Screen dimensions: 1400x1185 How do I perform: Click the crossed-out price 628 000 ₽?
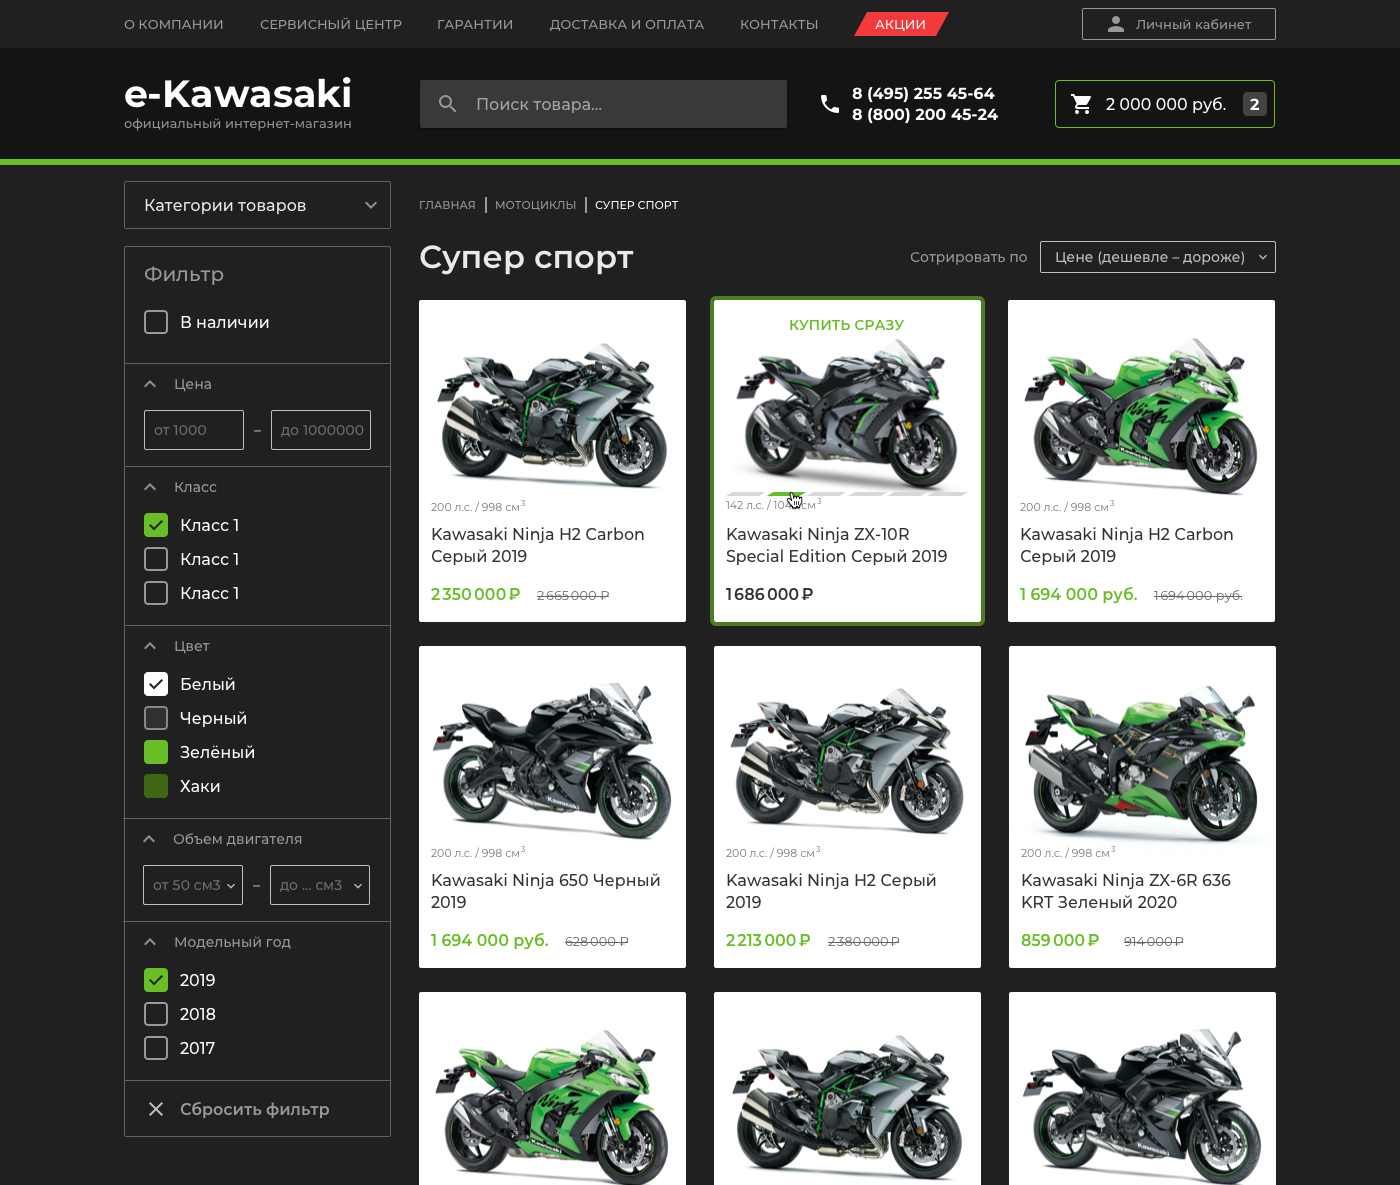pyautogui.click(x=597, y=941)
